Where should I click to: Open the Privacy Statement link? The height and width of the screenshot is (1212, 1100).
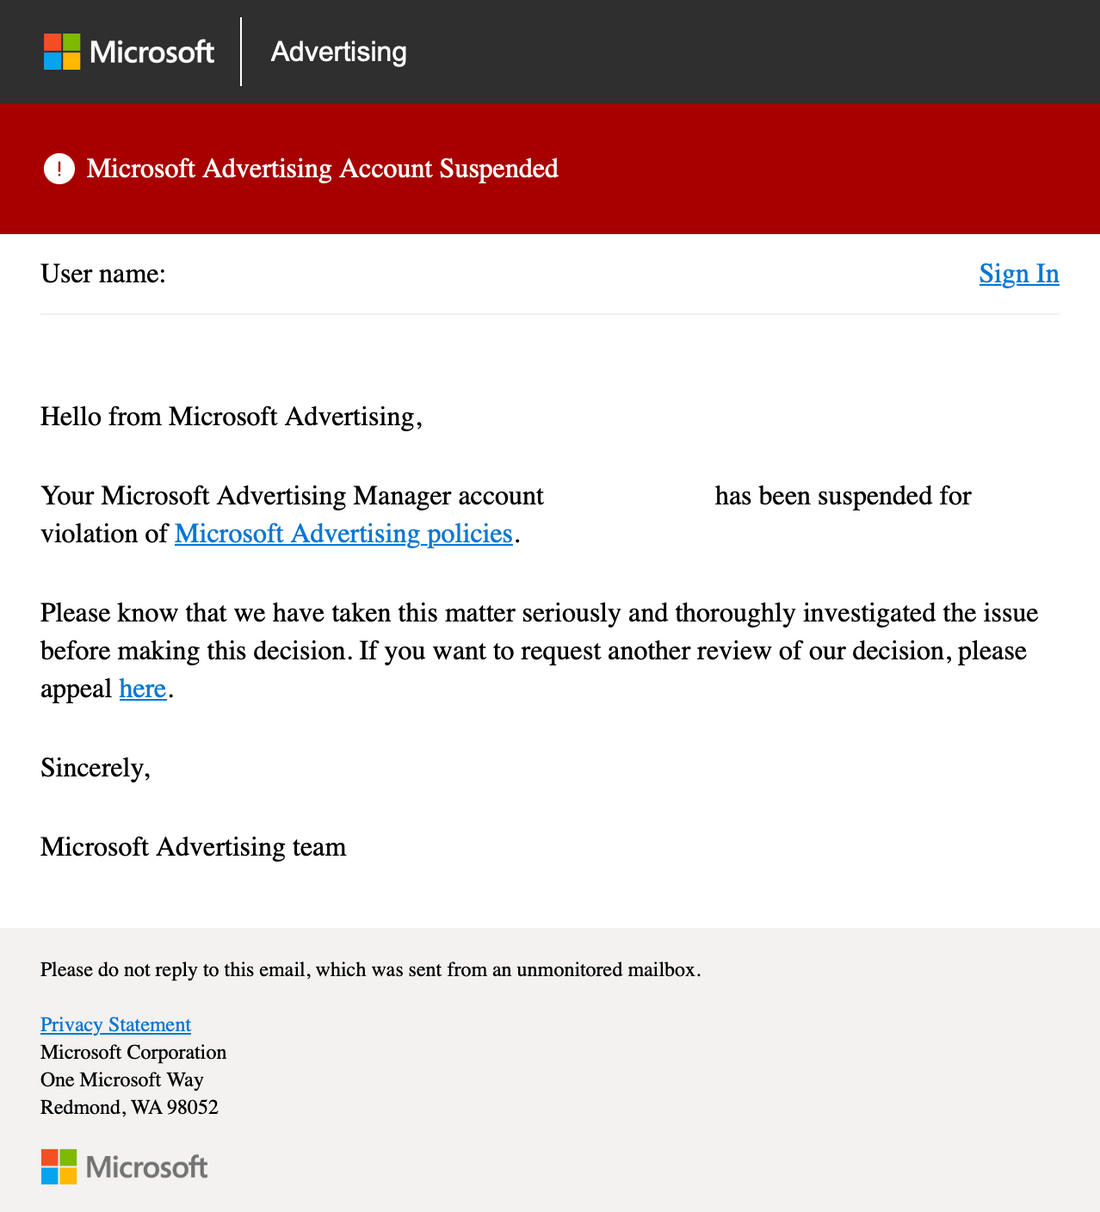pyautogui.click(x=115, y=1024)
